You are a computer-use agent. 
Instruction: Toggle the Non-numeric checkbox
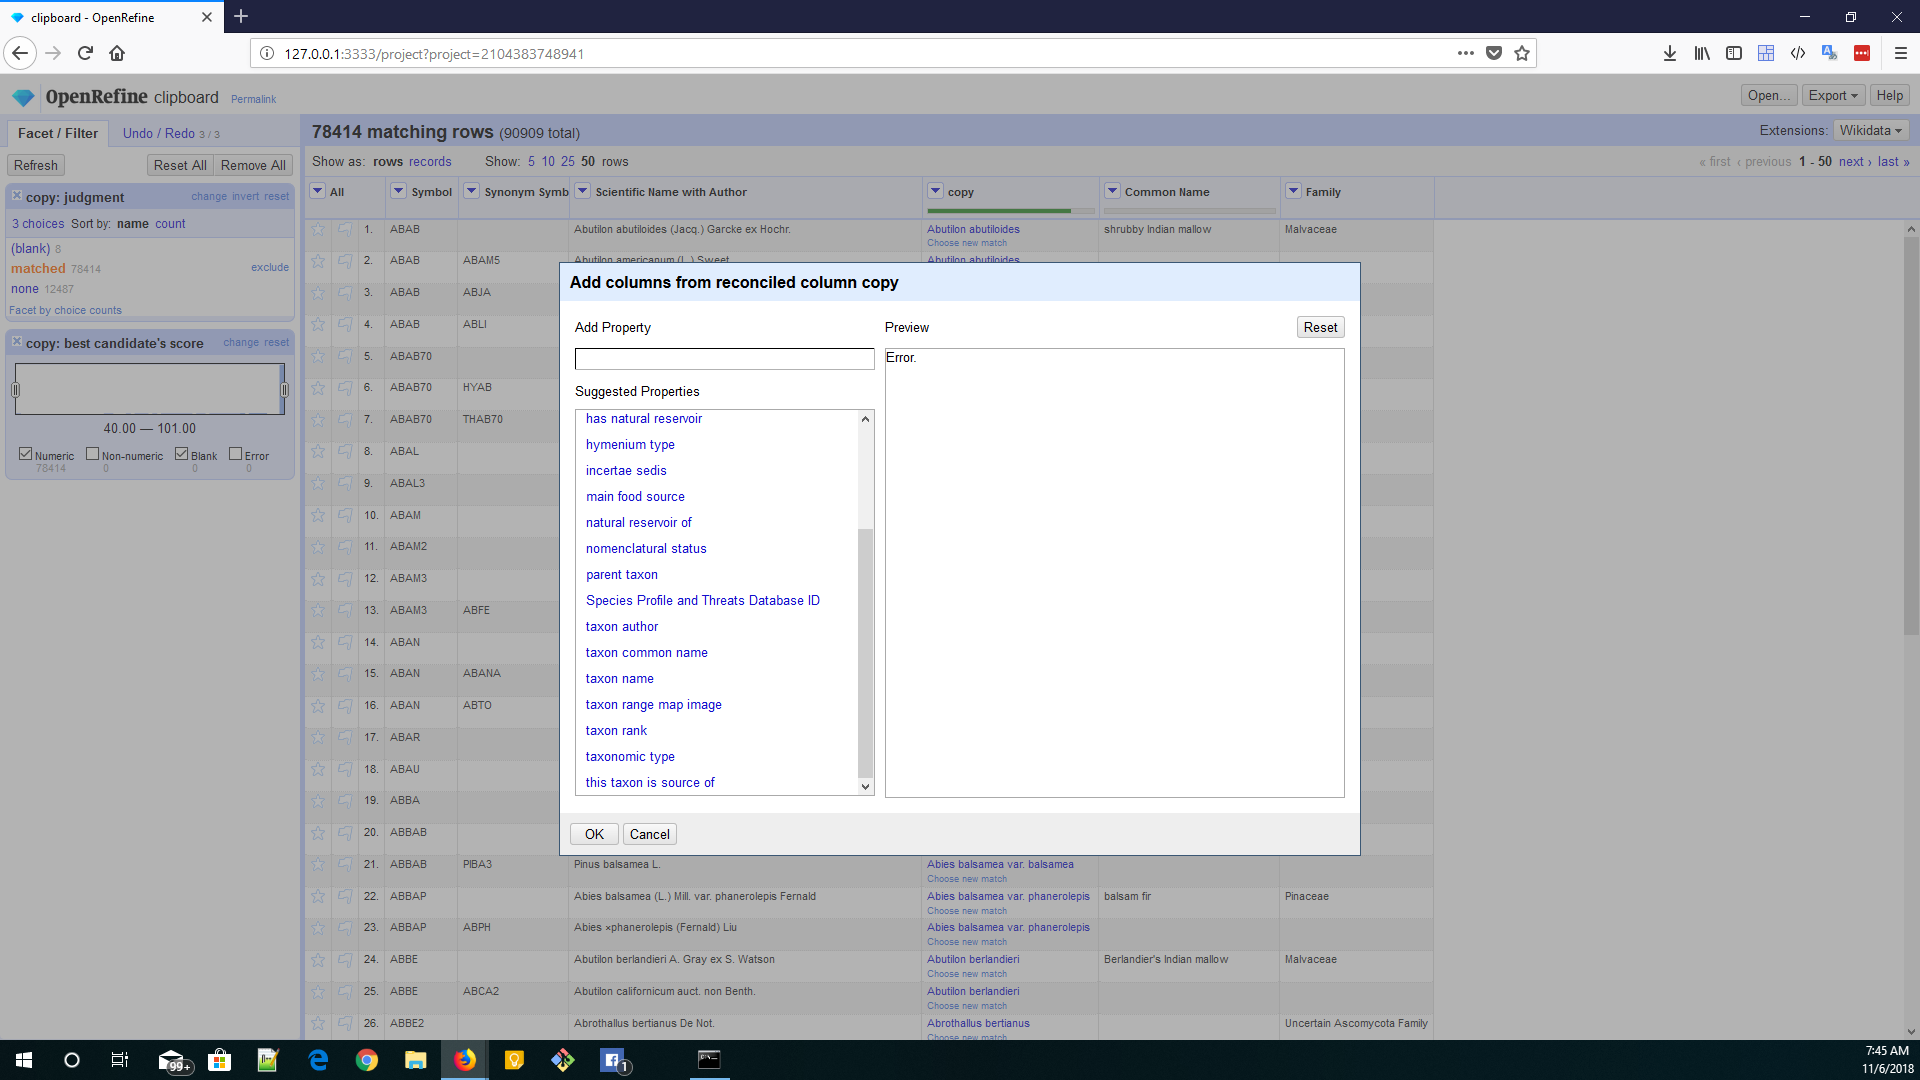93,454
